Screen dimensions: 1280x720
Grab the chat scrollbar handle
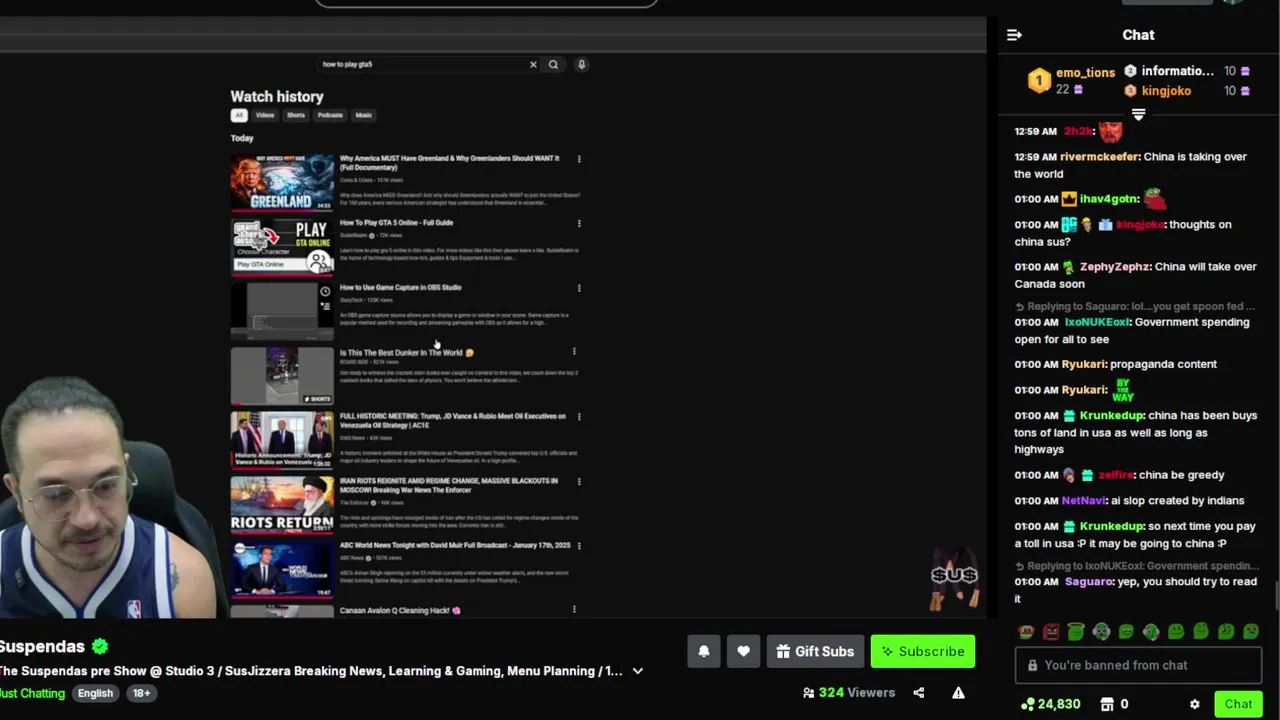click(x=1276, y=594)
